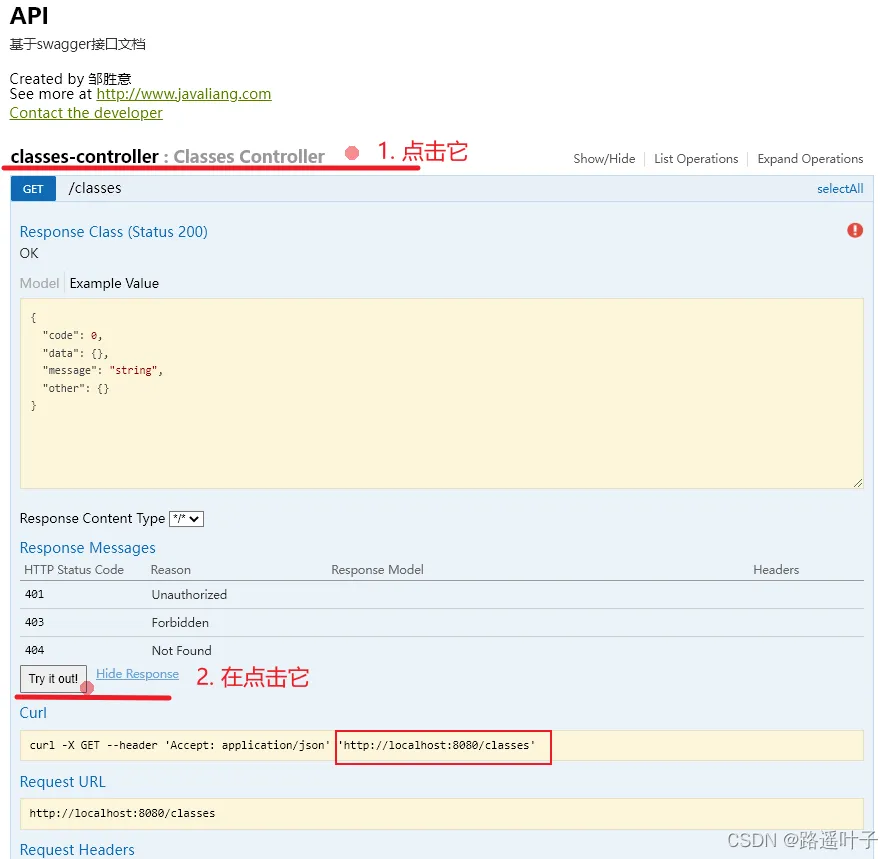The height and width of the screenshot is (859, 893).
Task: Click the 403 status code cell
Action: tap(34, 622)
